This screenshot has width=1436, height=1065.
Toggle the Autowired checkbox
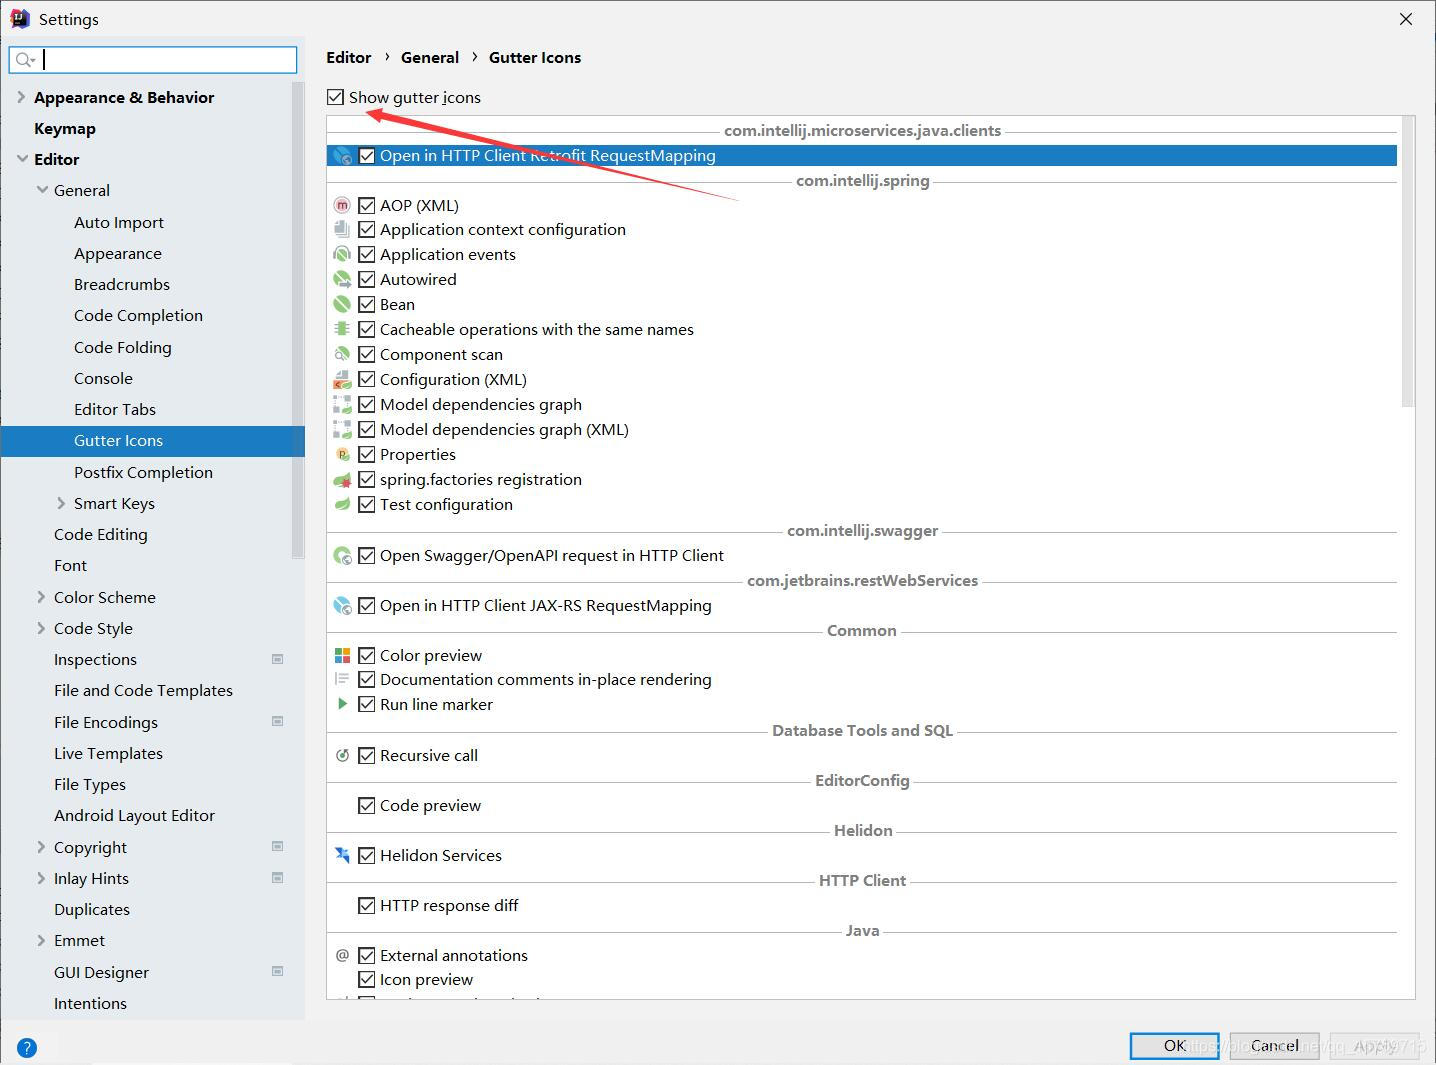coord(367,279)
